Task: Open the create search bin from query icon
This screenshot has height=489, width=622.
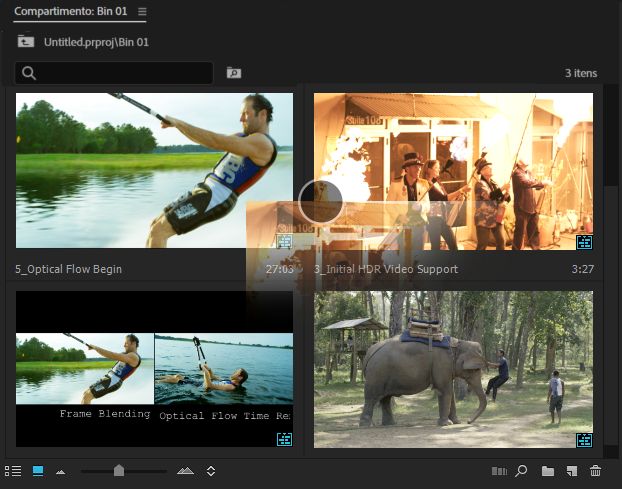Action: [x=234, y=72]
